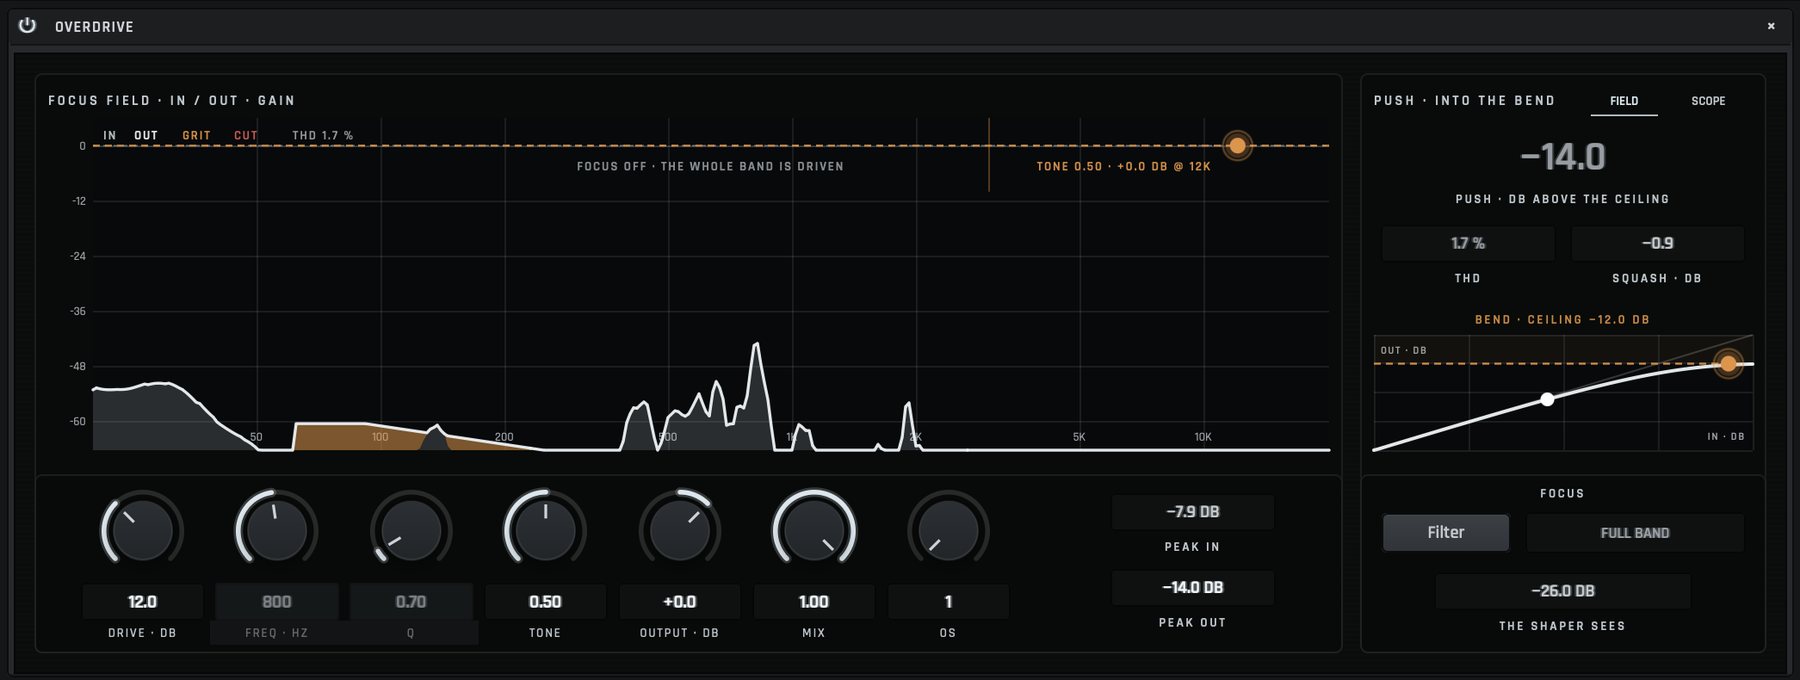This screenshot has height=680, width=1800.
Task: Click the 'TONE 0.50 · +0.0 DB @ 12K' label
Action: click(1123, 167)
